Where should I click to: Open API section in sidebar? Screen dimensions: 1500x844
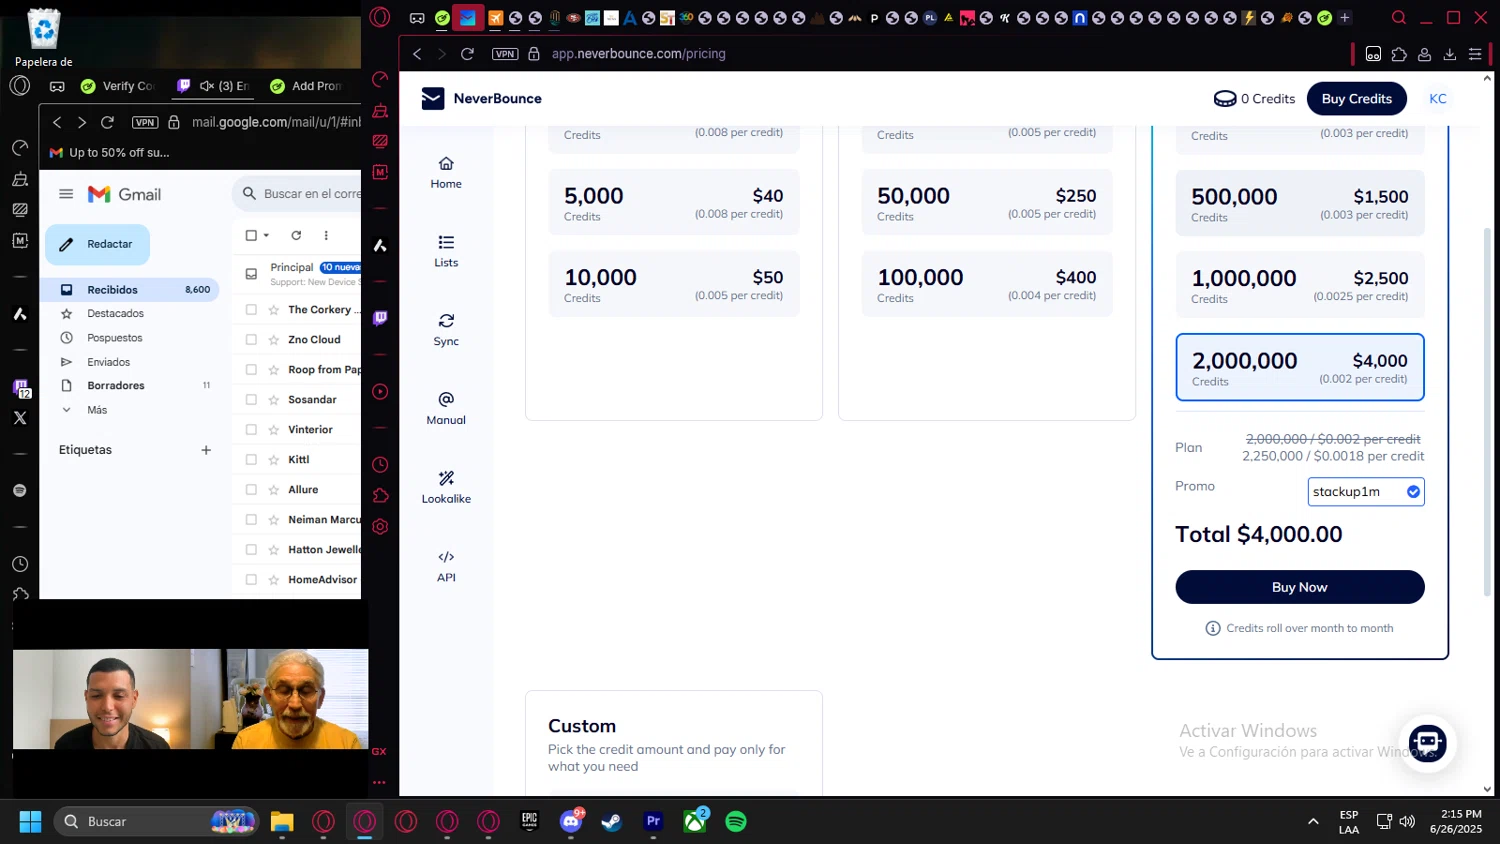(x=446, y=566)
